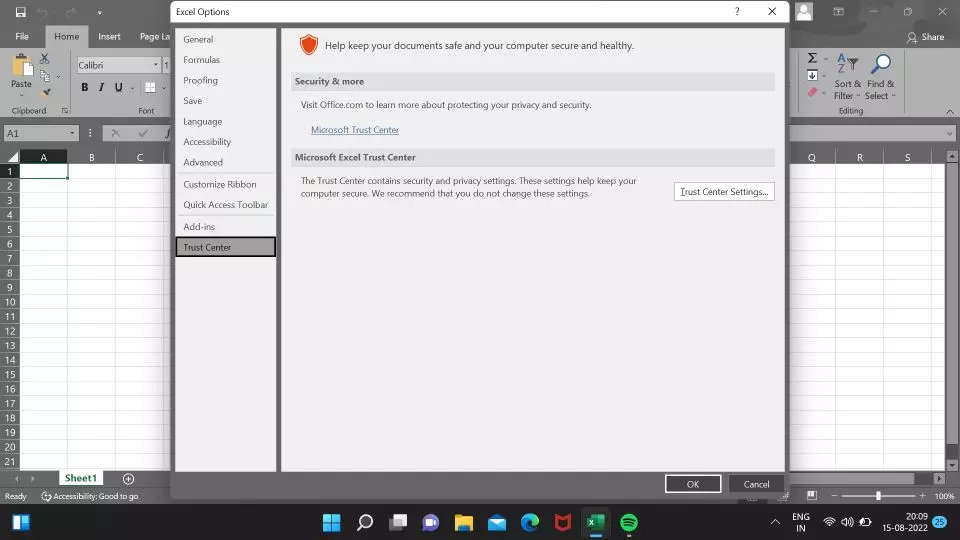The width and height of the screenshot is (960, 540).
Task: Click the Save icon in Excel title bar
Action: pos(20,12)
